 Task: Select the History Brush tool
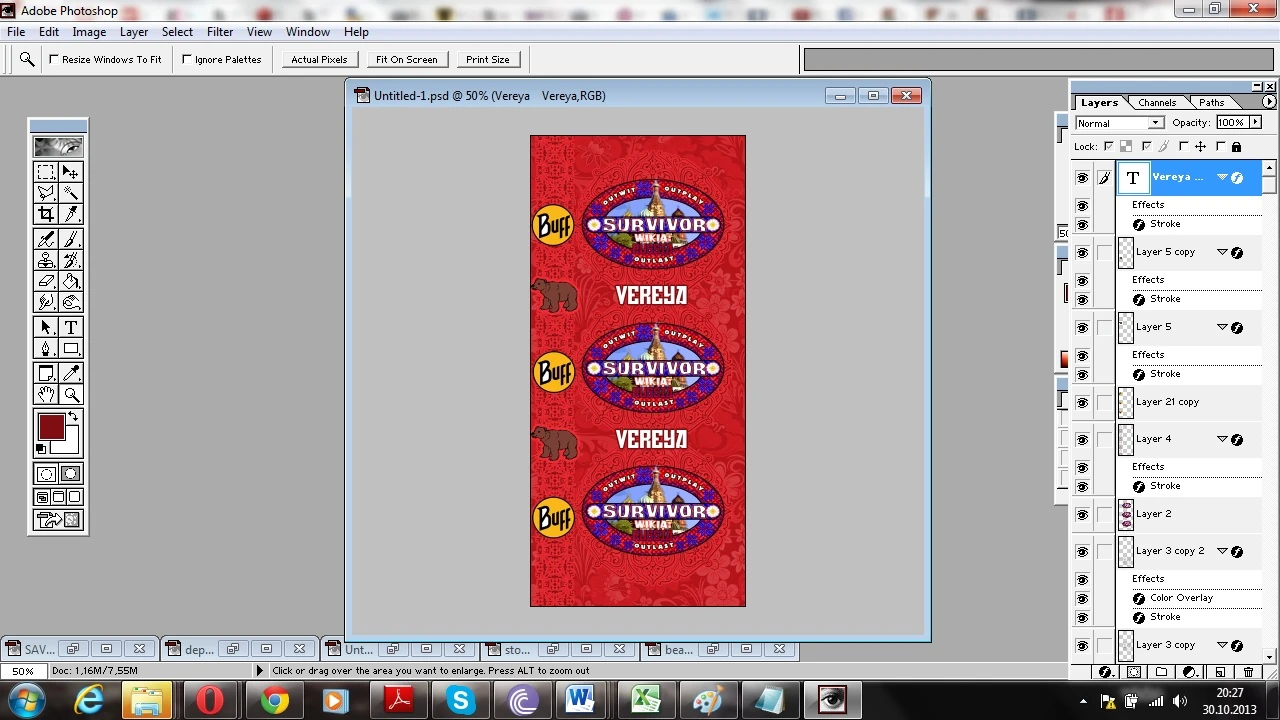coord(71,260)
